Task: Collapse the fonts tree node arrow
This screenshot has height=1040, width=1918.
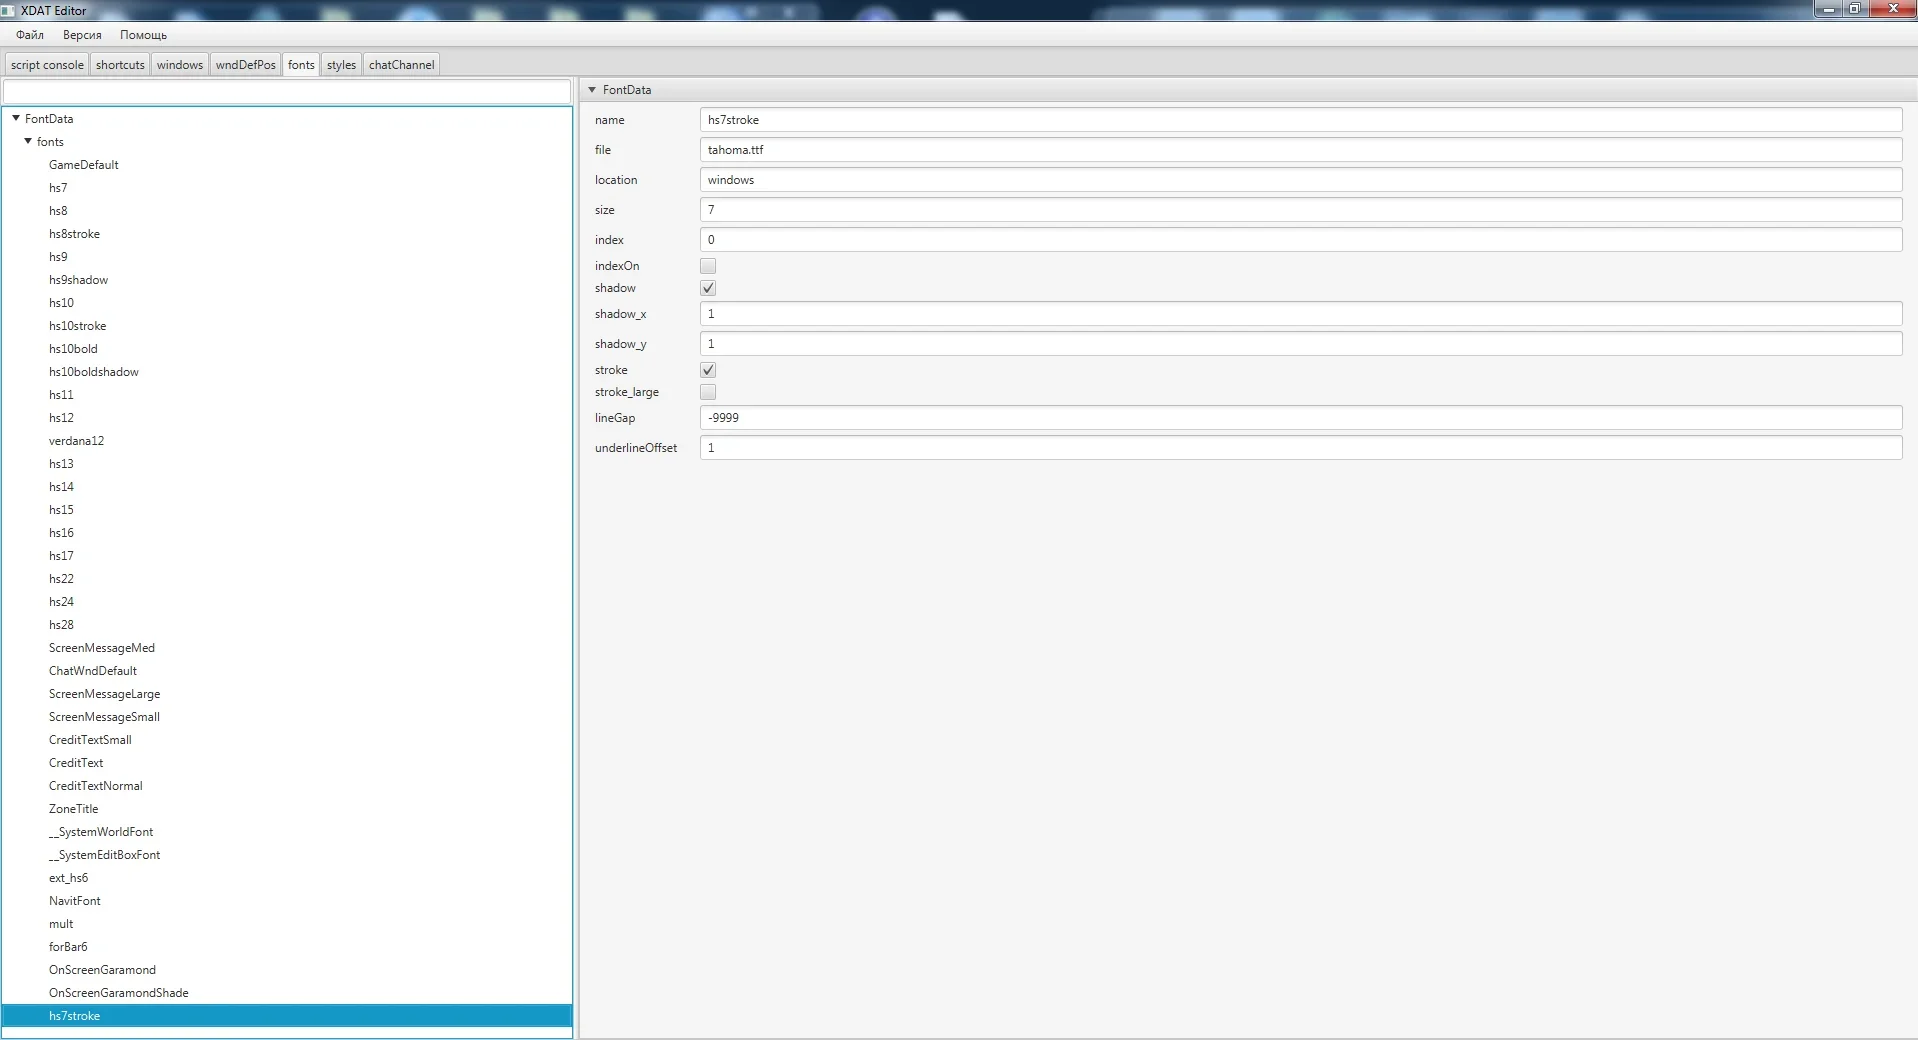Action: pyautogui.click(x=28, y=141)
